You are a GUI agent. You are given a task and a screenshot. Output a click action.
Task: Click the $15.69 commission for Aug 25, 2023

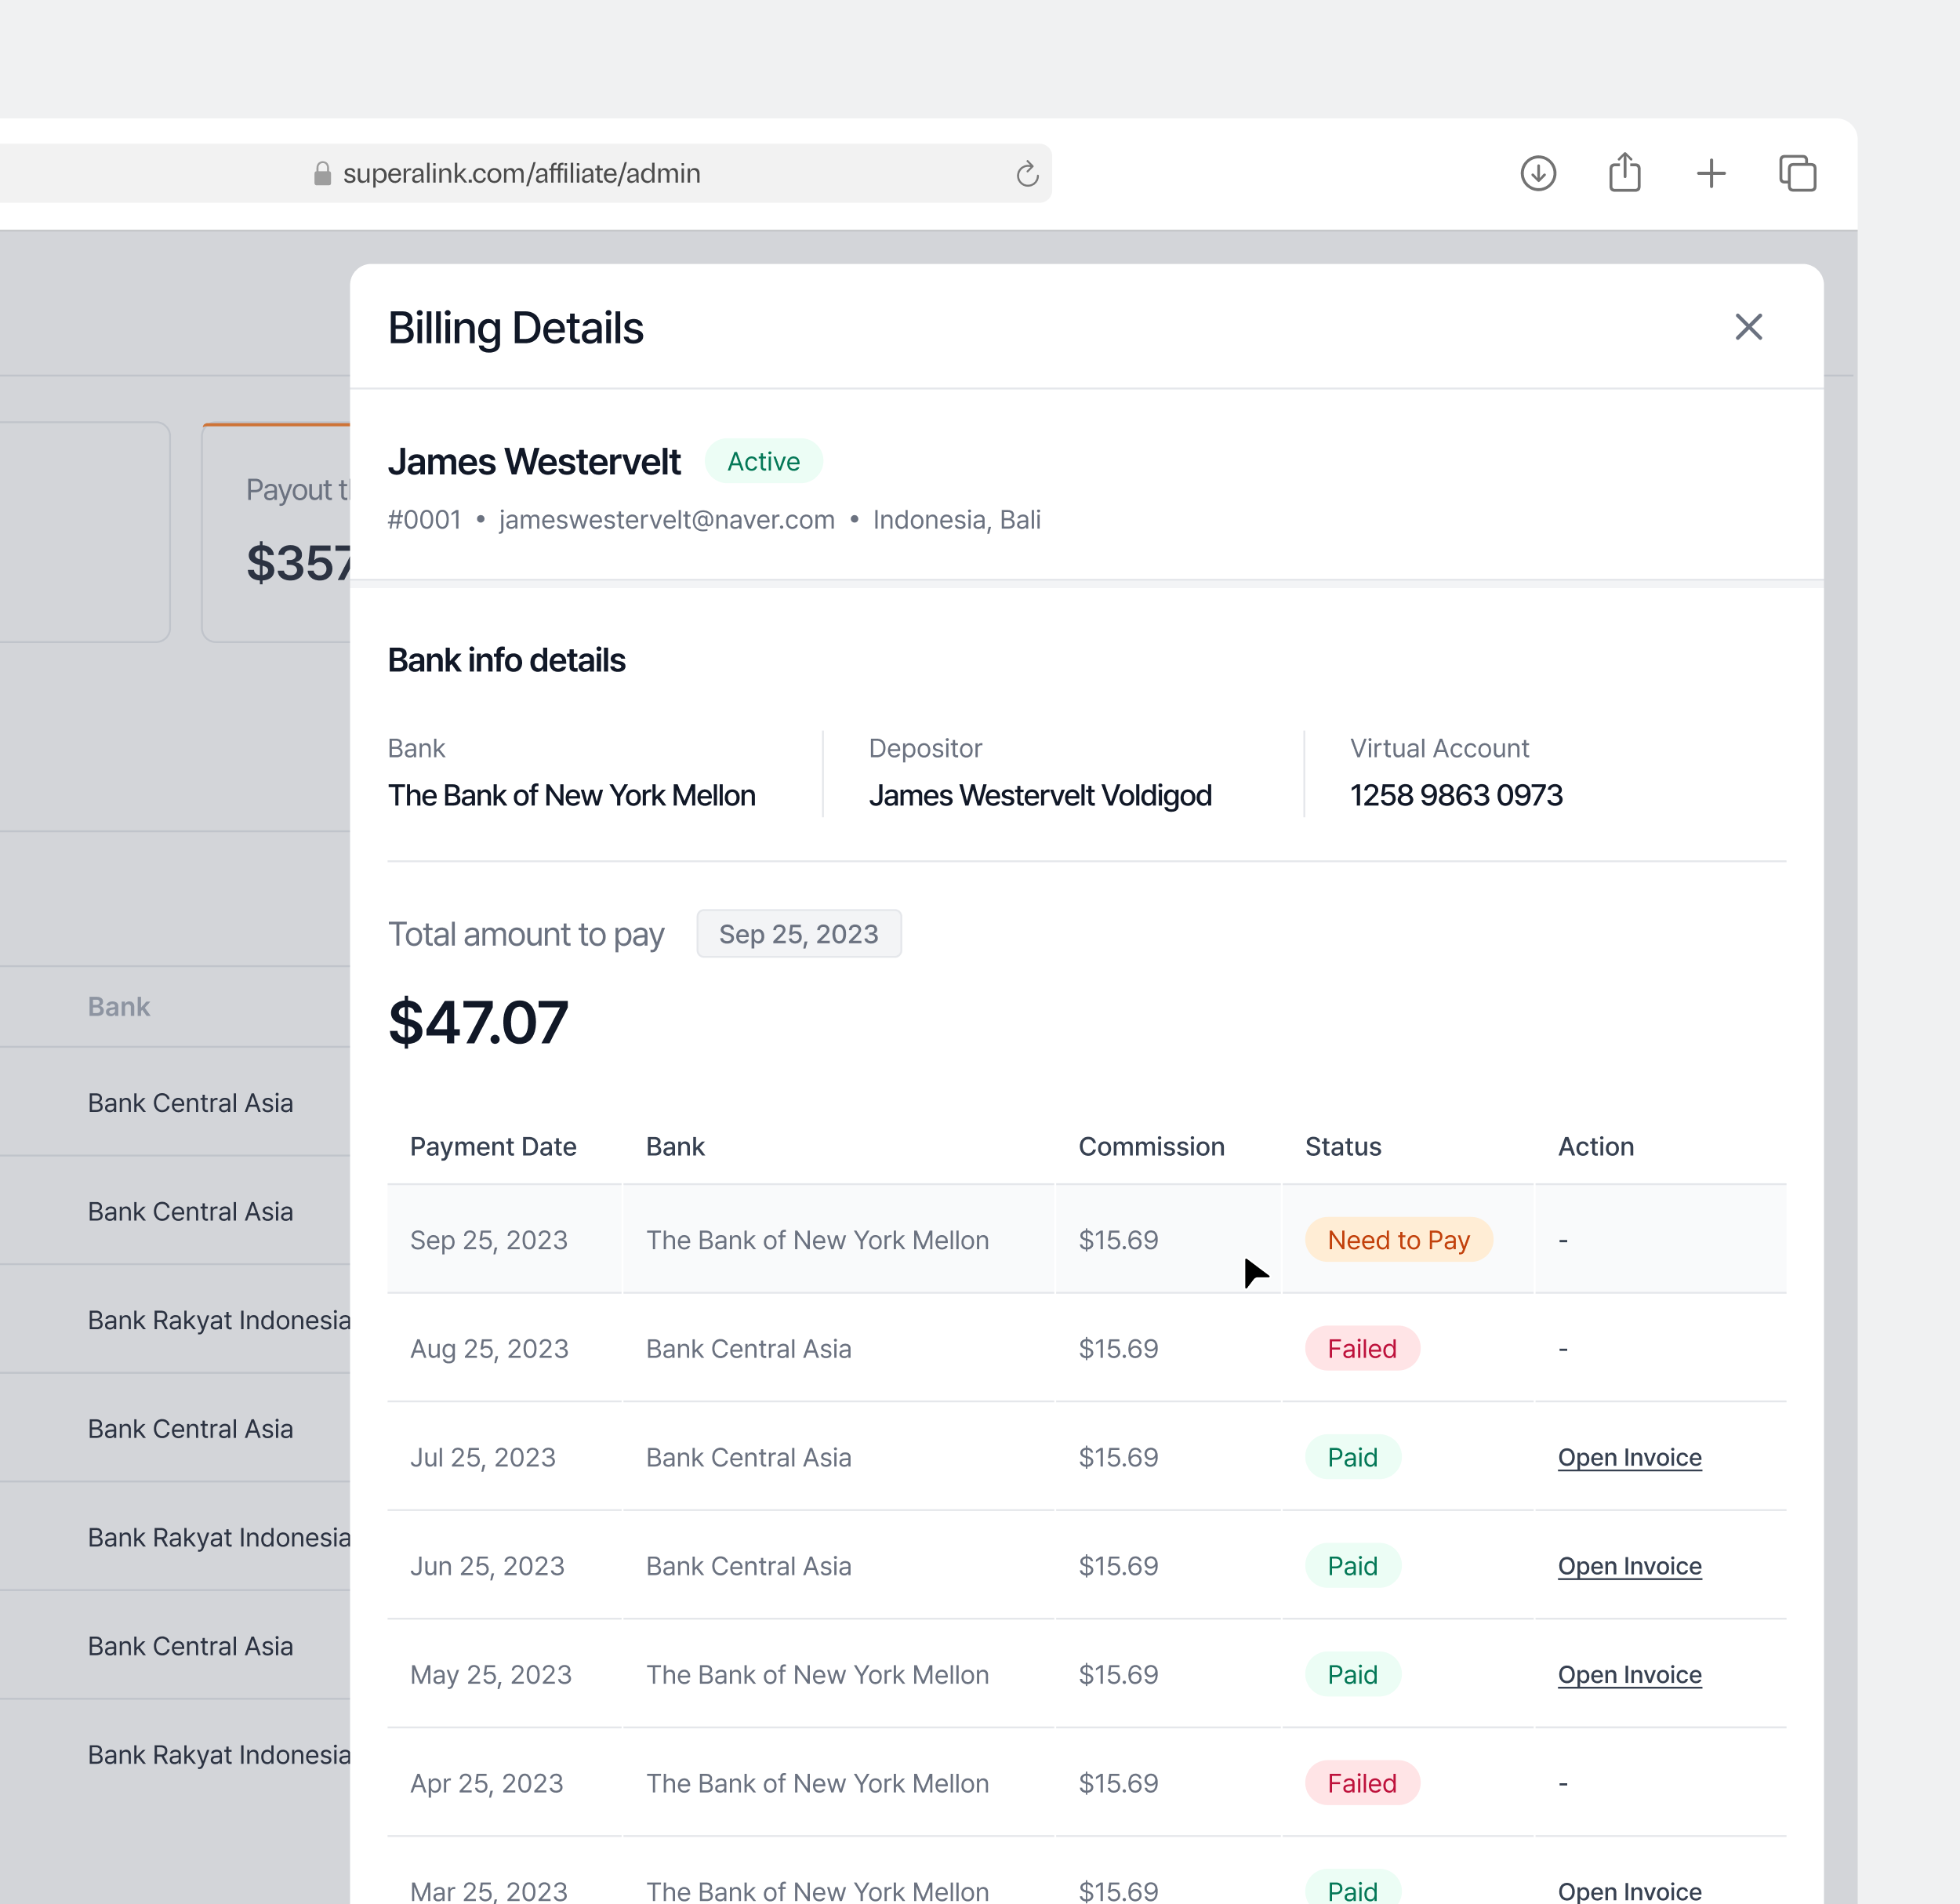1118,1348
